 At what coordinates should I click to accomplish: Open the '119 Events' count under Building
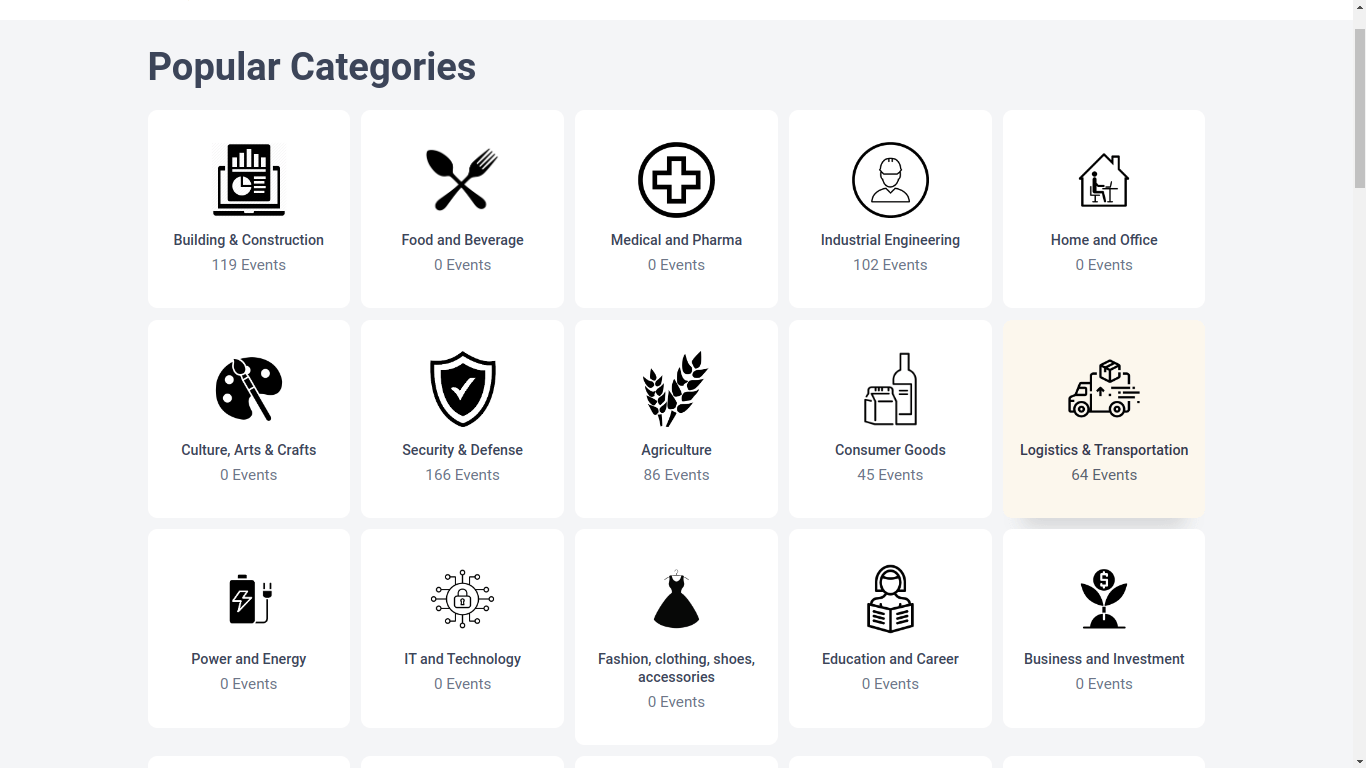(x=249, y=265)
